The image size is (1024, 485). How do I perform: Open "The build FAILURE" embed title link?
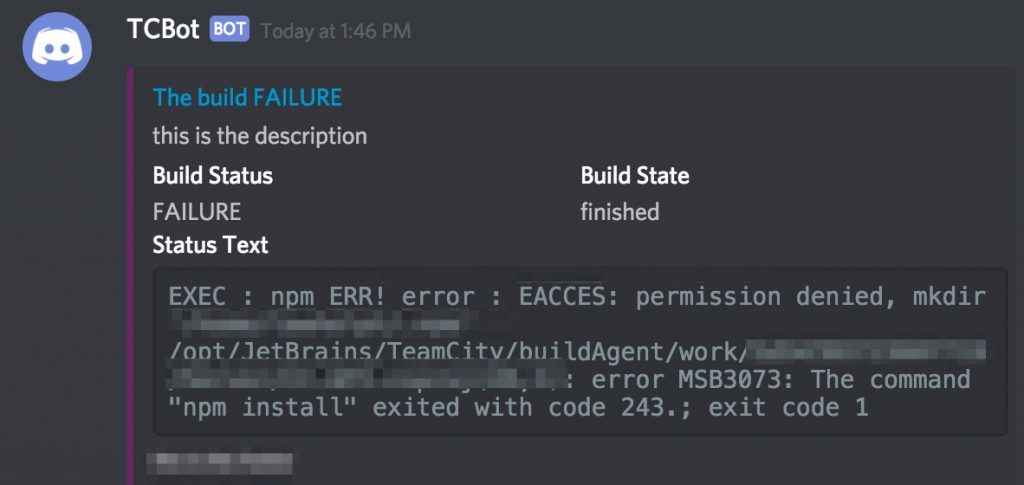tap(247, 97)
